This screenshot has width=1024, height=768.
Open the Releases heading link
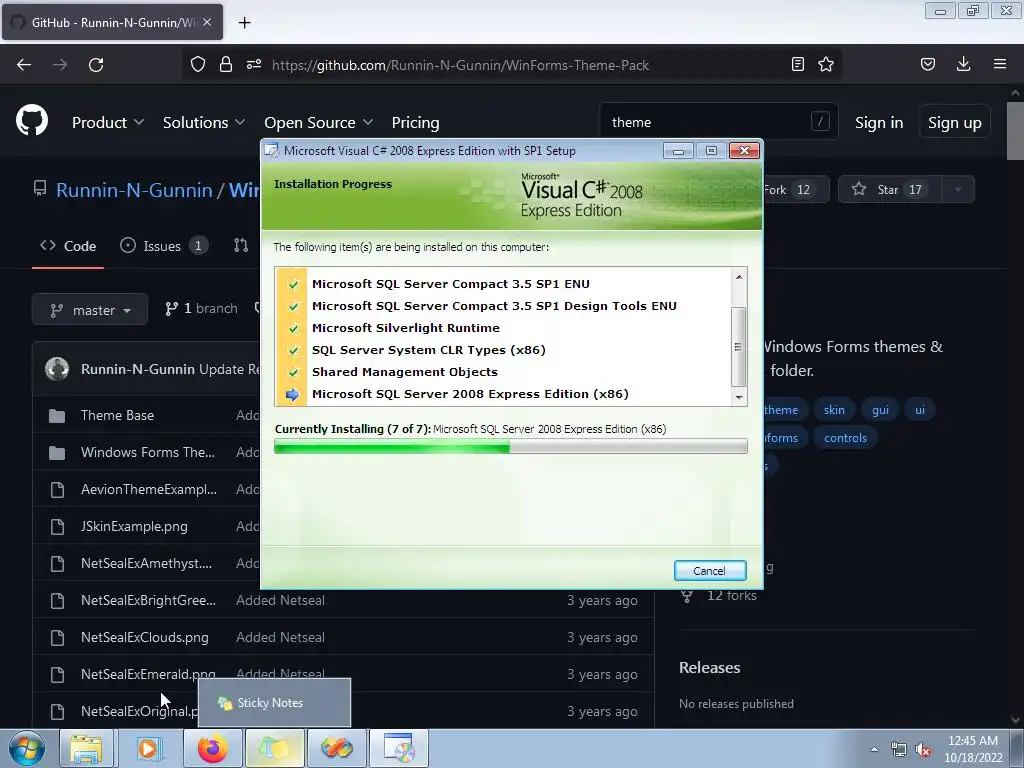(709, 667)
